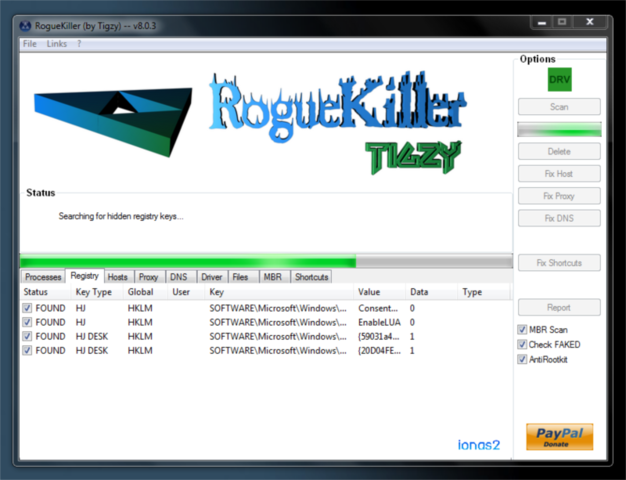Sort by the Status column header
Screen dimensions: 626x480
coord(45,292)
